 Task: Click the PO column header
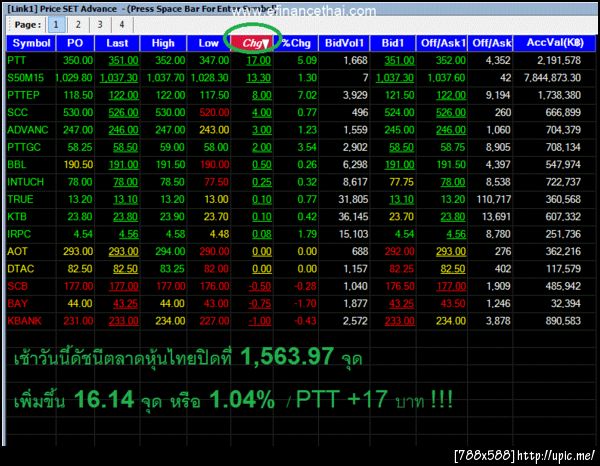click(x=75, y=43)
